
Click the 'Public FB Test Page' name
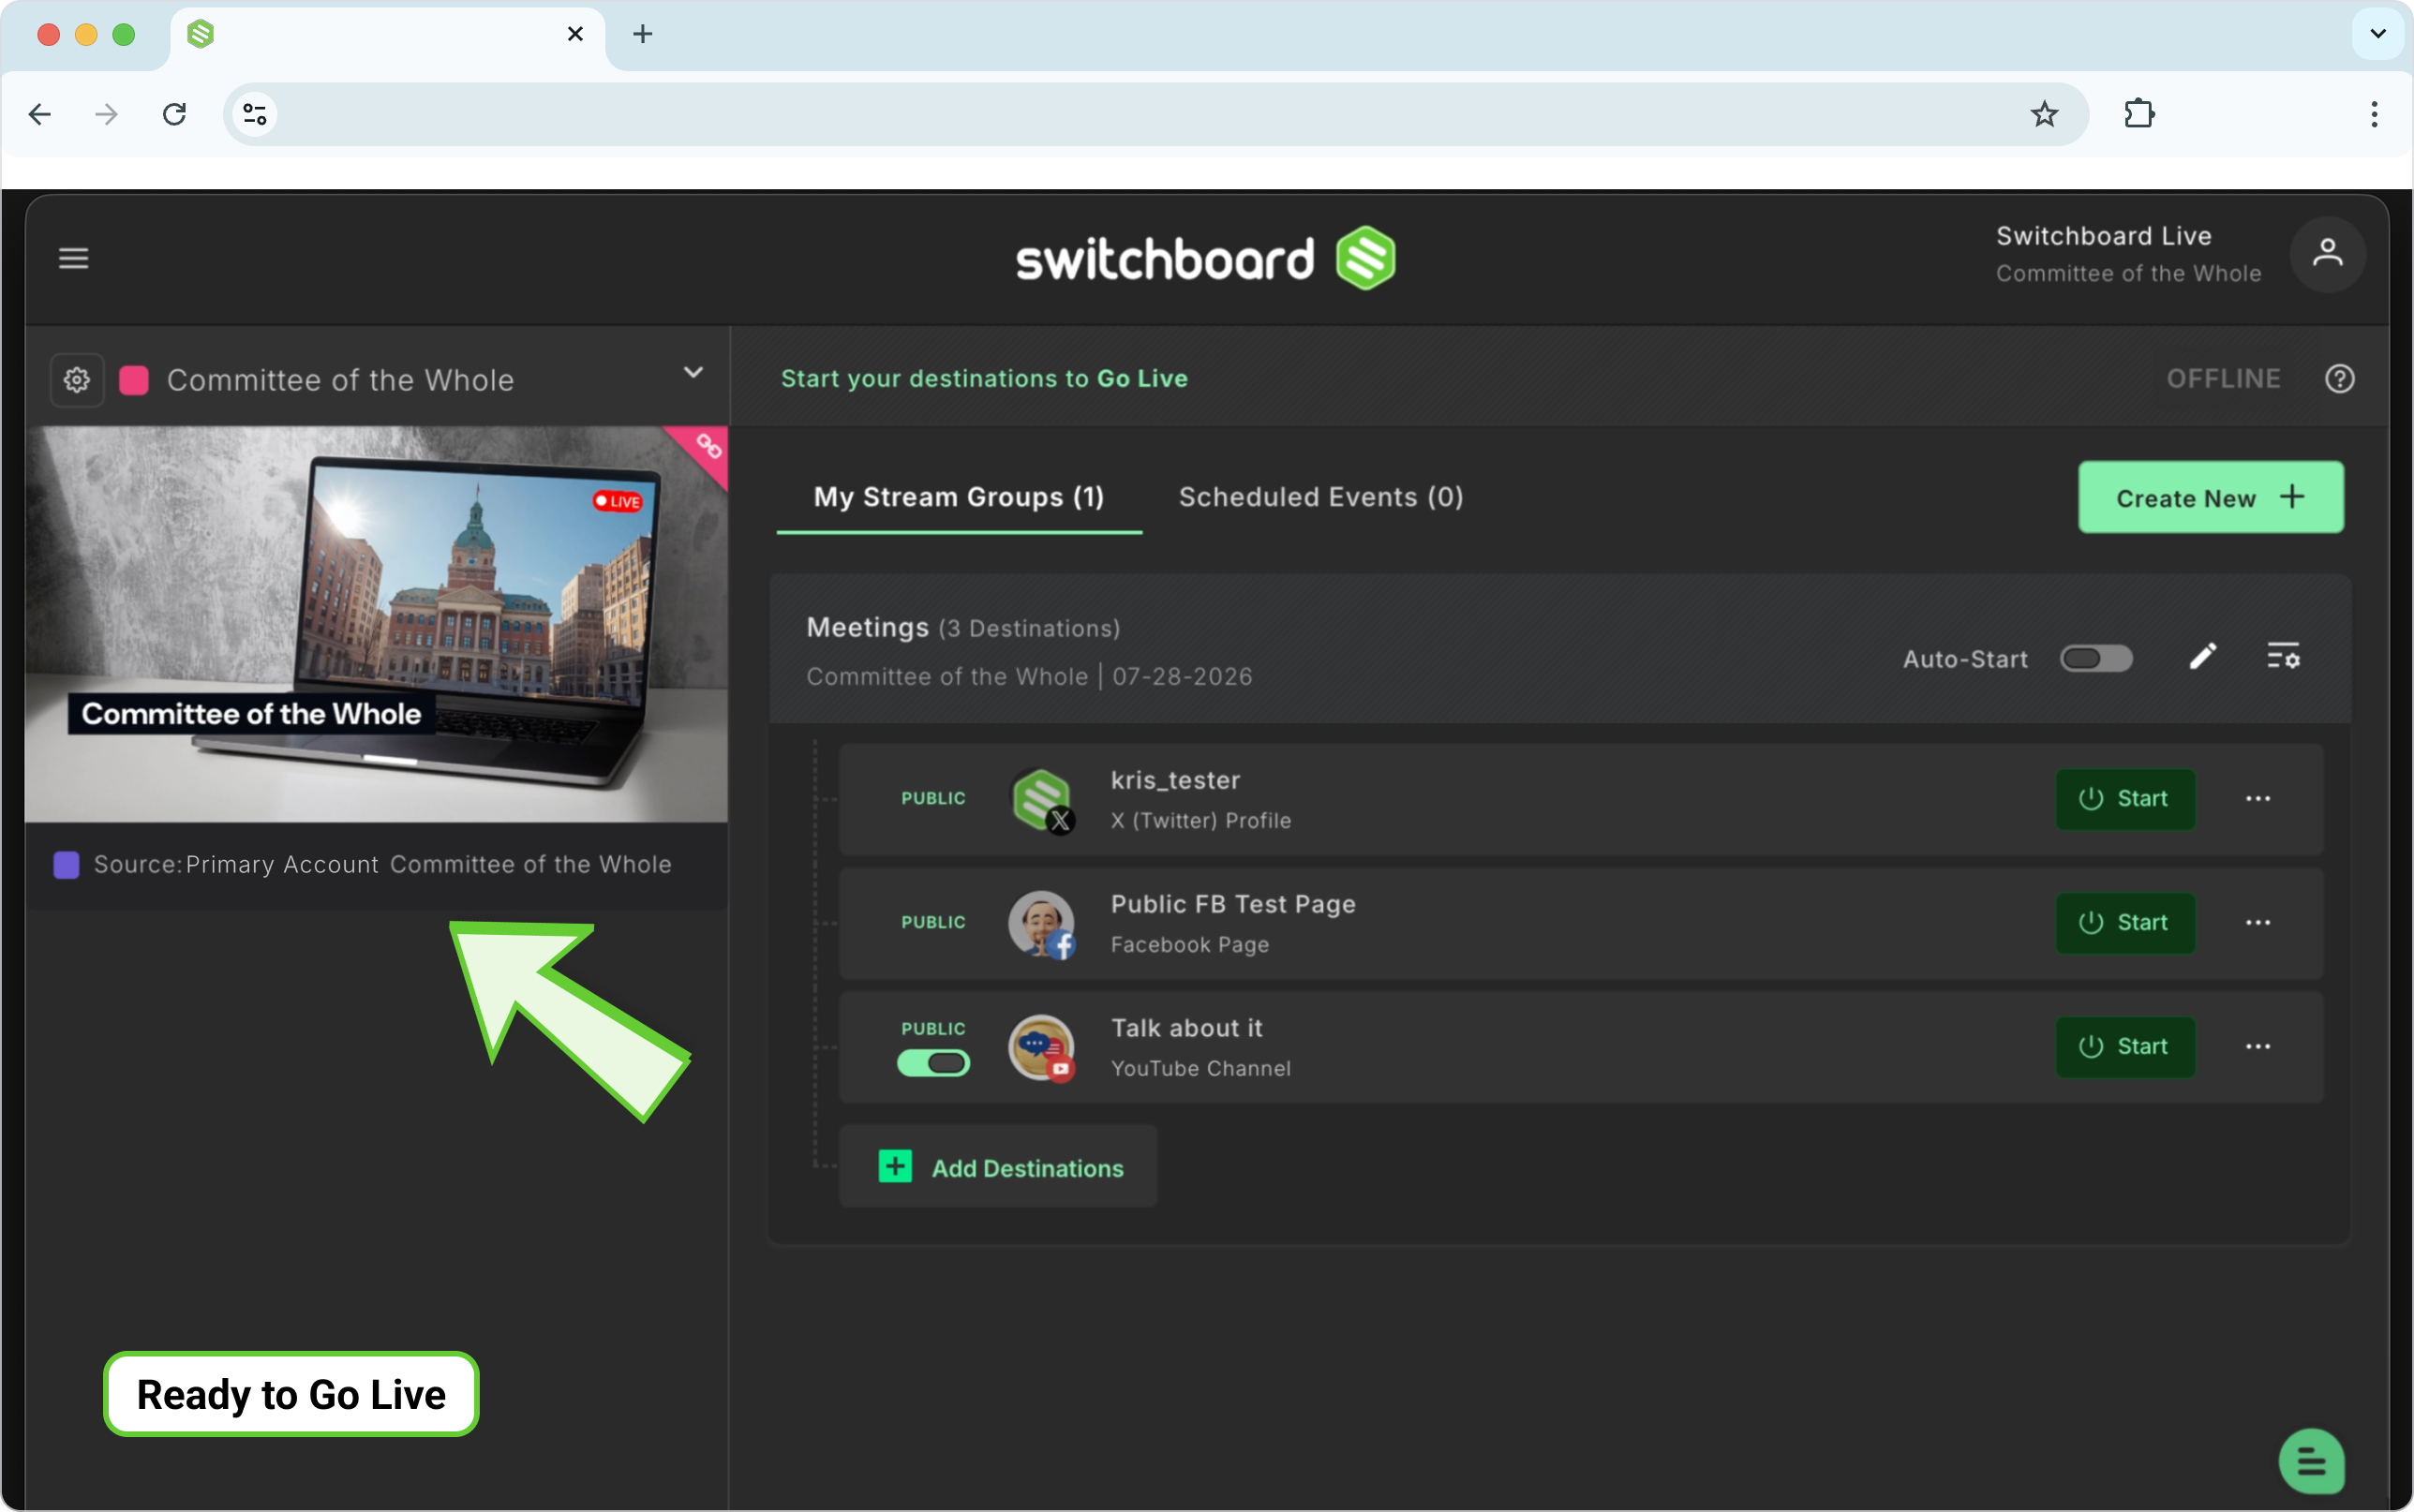click(x=1232, y=904)
